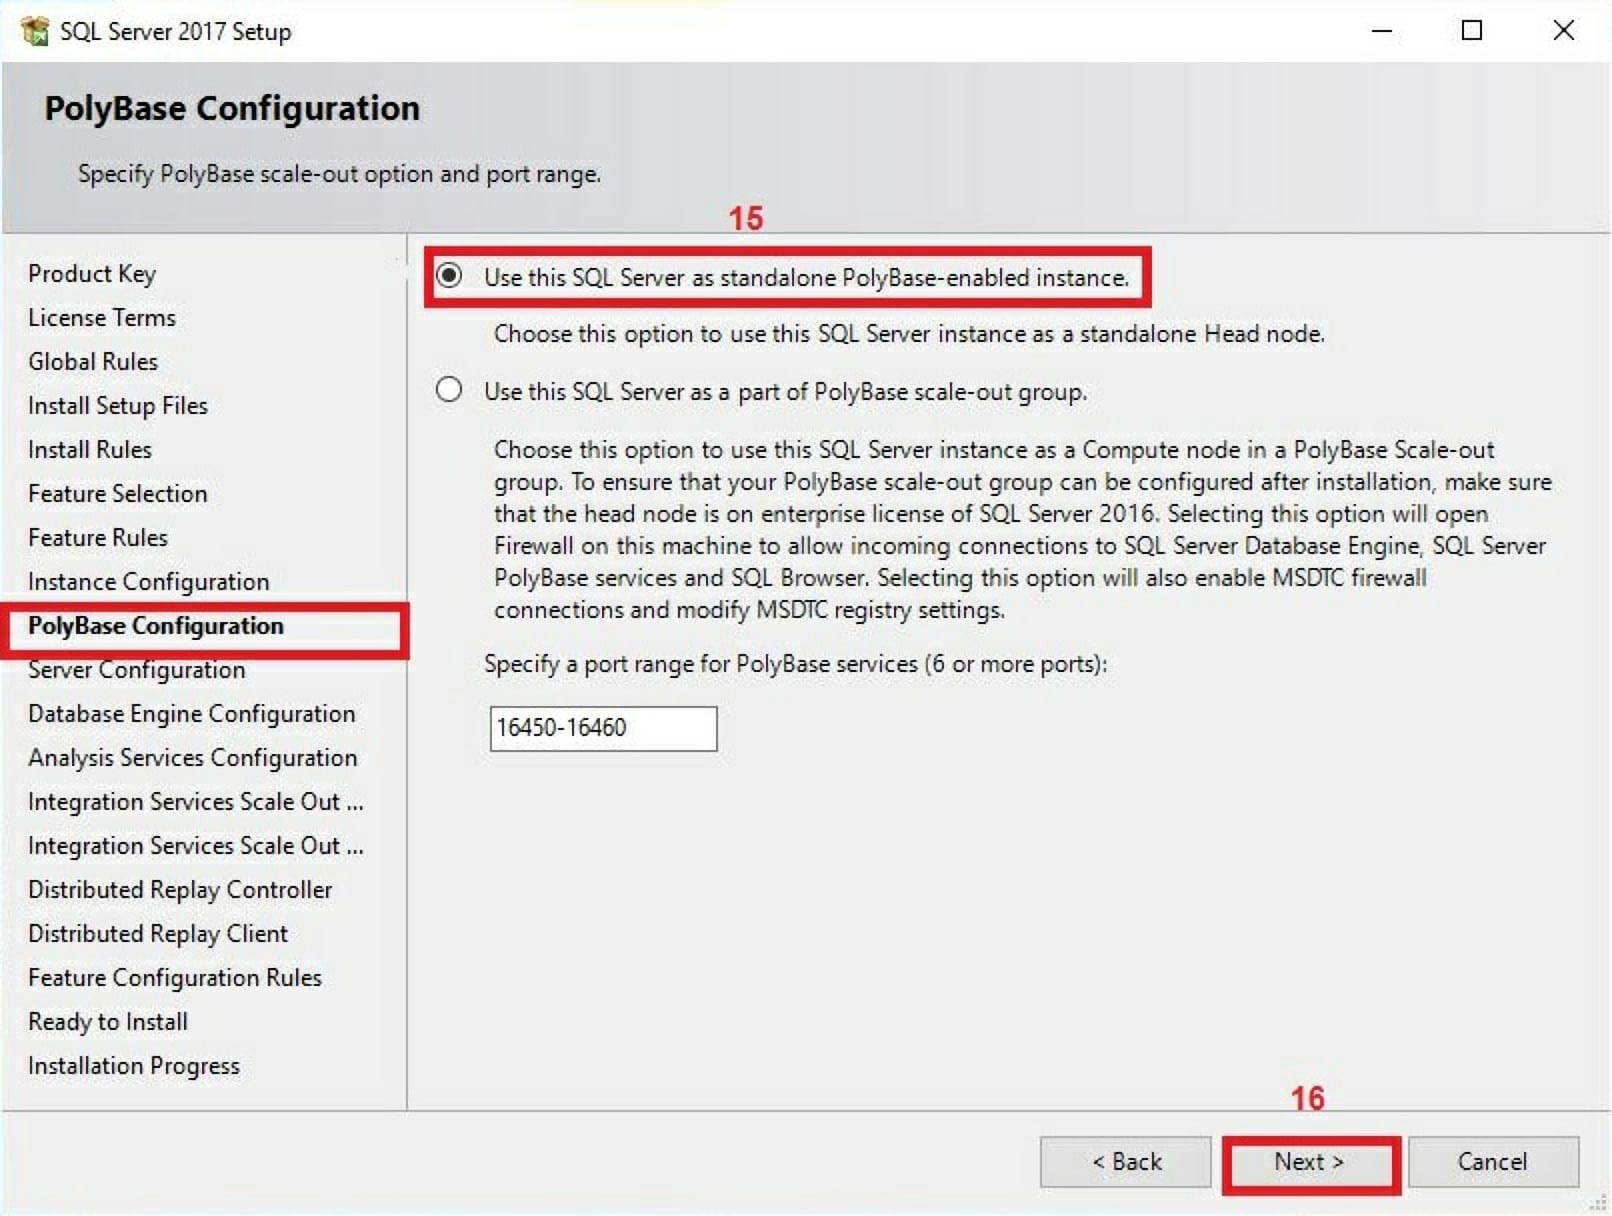
Task: Select standalone PolyBase-enabled instance radio button
Action: 449,275
